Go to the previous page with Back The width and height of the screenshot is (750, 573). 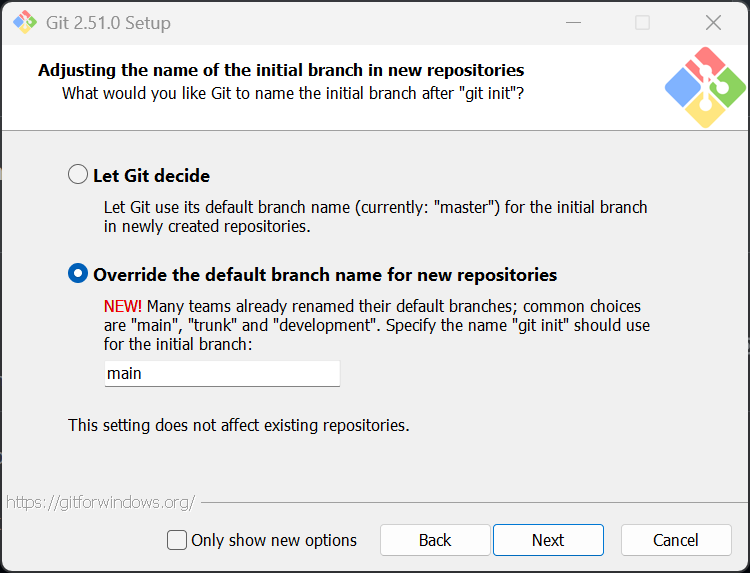[x=435, y=540]
